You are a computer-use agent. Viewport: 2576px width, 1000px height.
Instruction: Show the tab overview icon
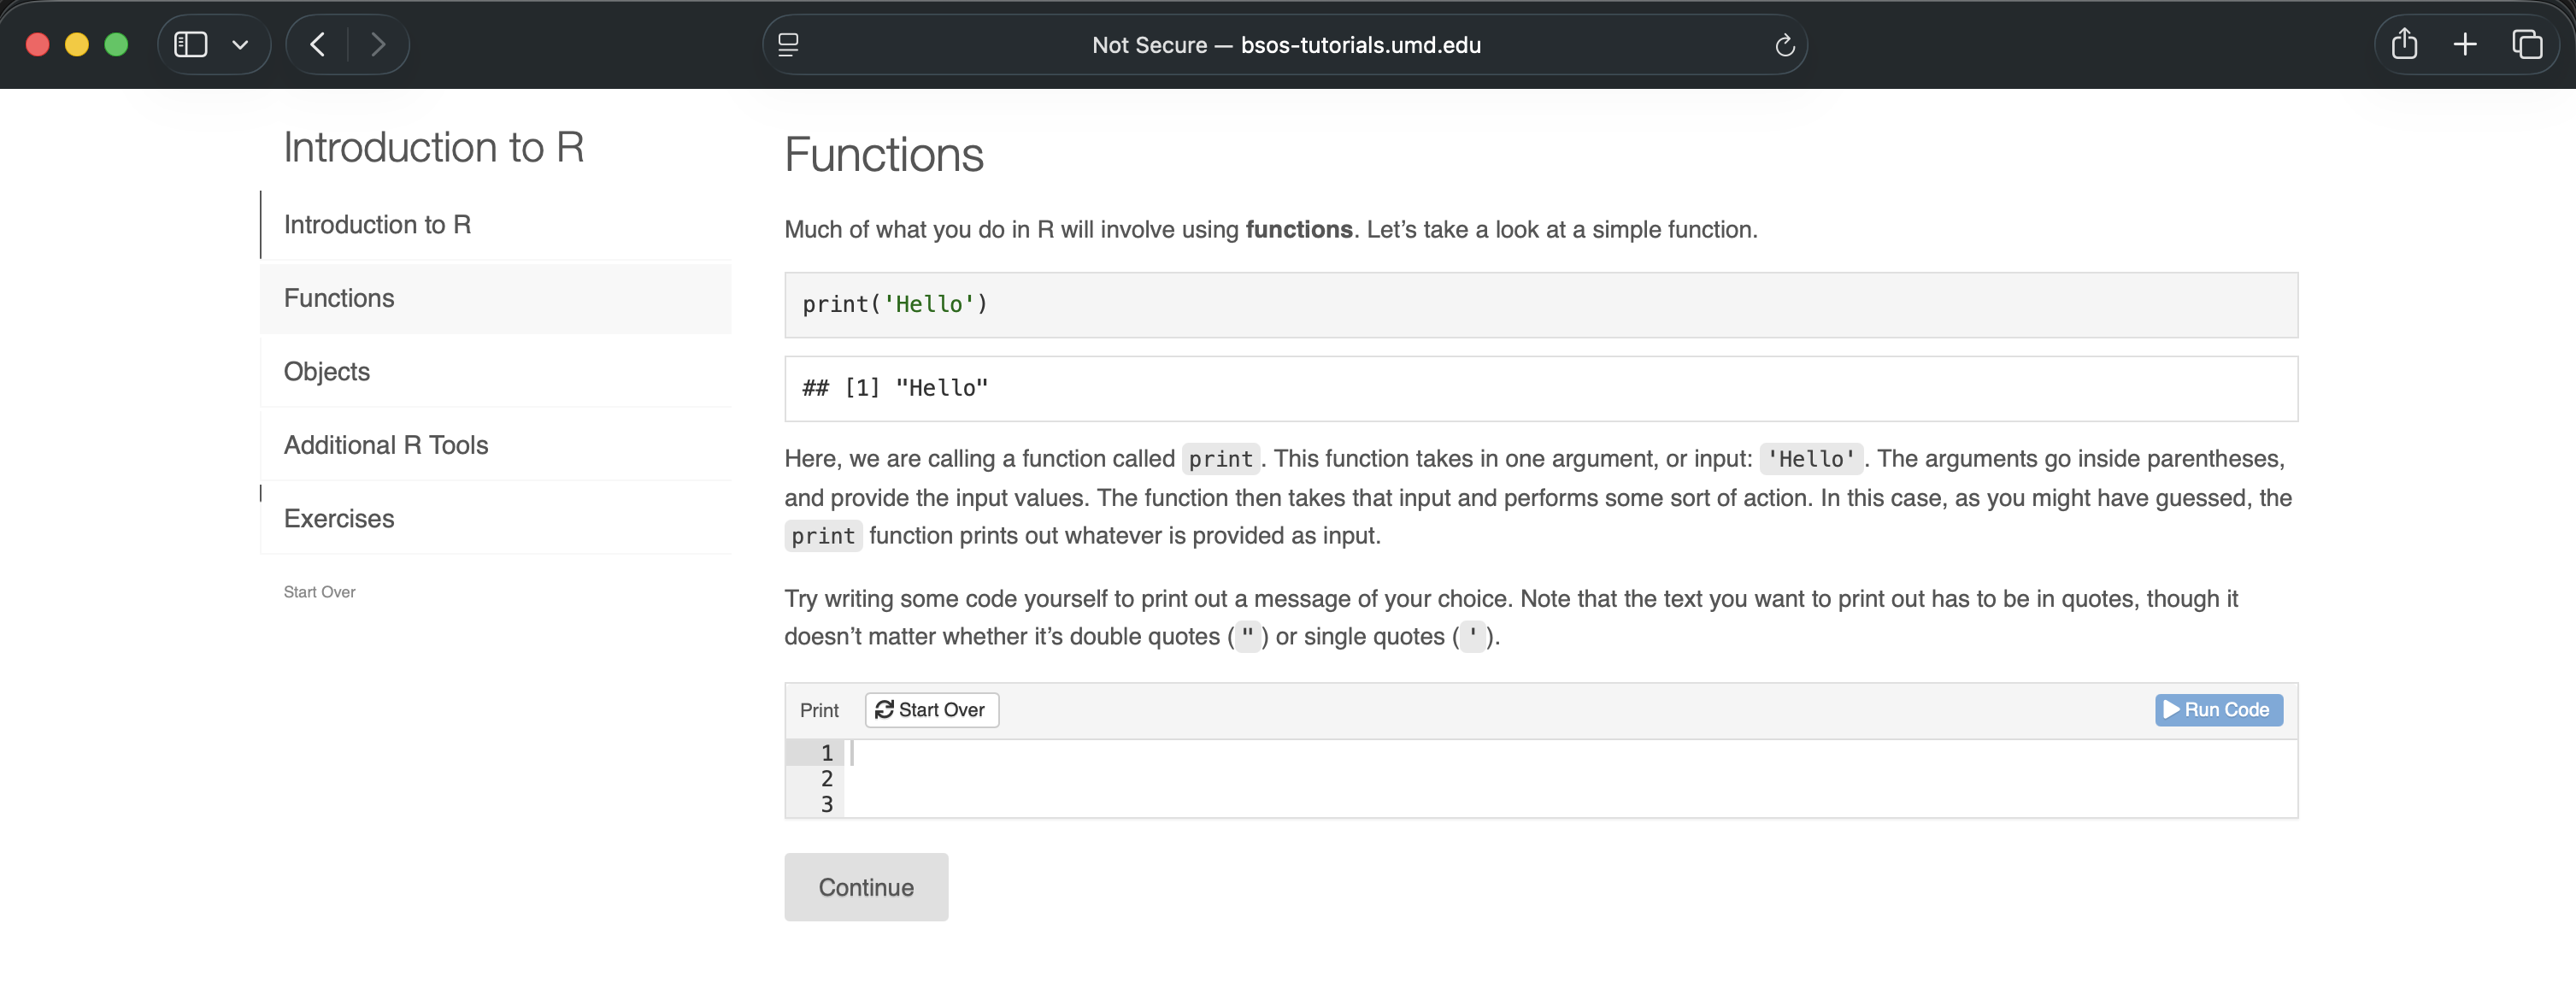click(2527, 44)
